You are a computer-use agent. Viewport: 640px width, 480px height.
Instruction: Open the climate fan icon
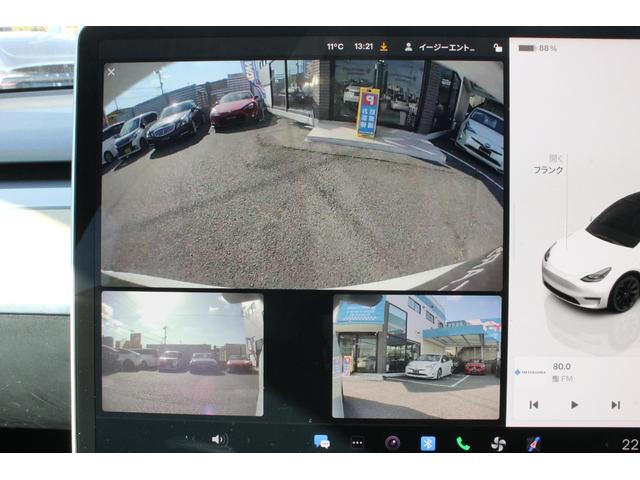click(x=498, y=443)
